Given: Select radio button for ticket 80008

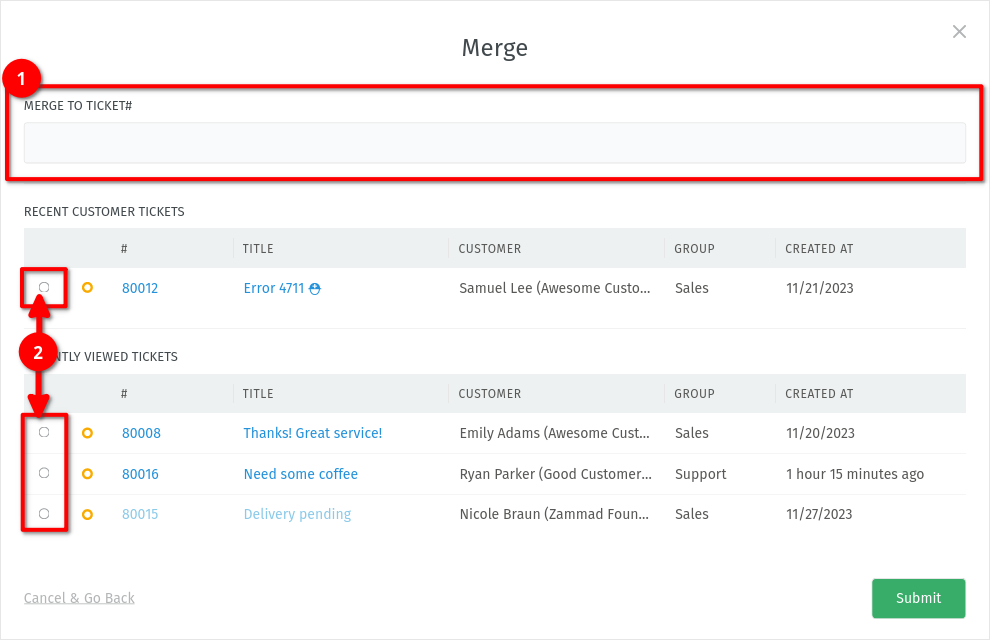Looking at the screenshot, I should tap(44, 433).
